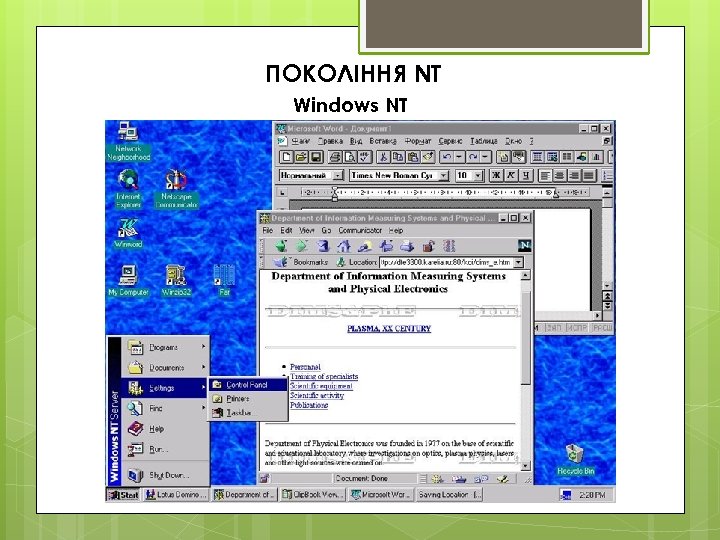Image resolution: width=720 pixels, height=540 pixels.
Task: Expand Find submenu in Start menu
Action: pyautogui.click(x=165, y=408)
